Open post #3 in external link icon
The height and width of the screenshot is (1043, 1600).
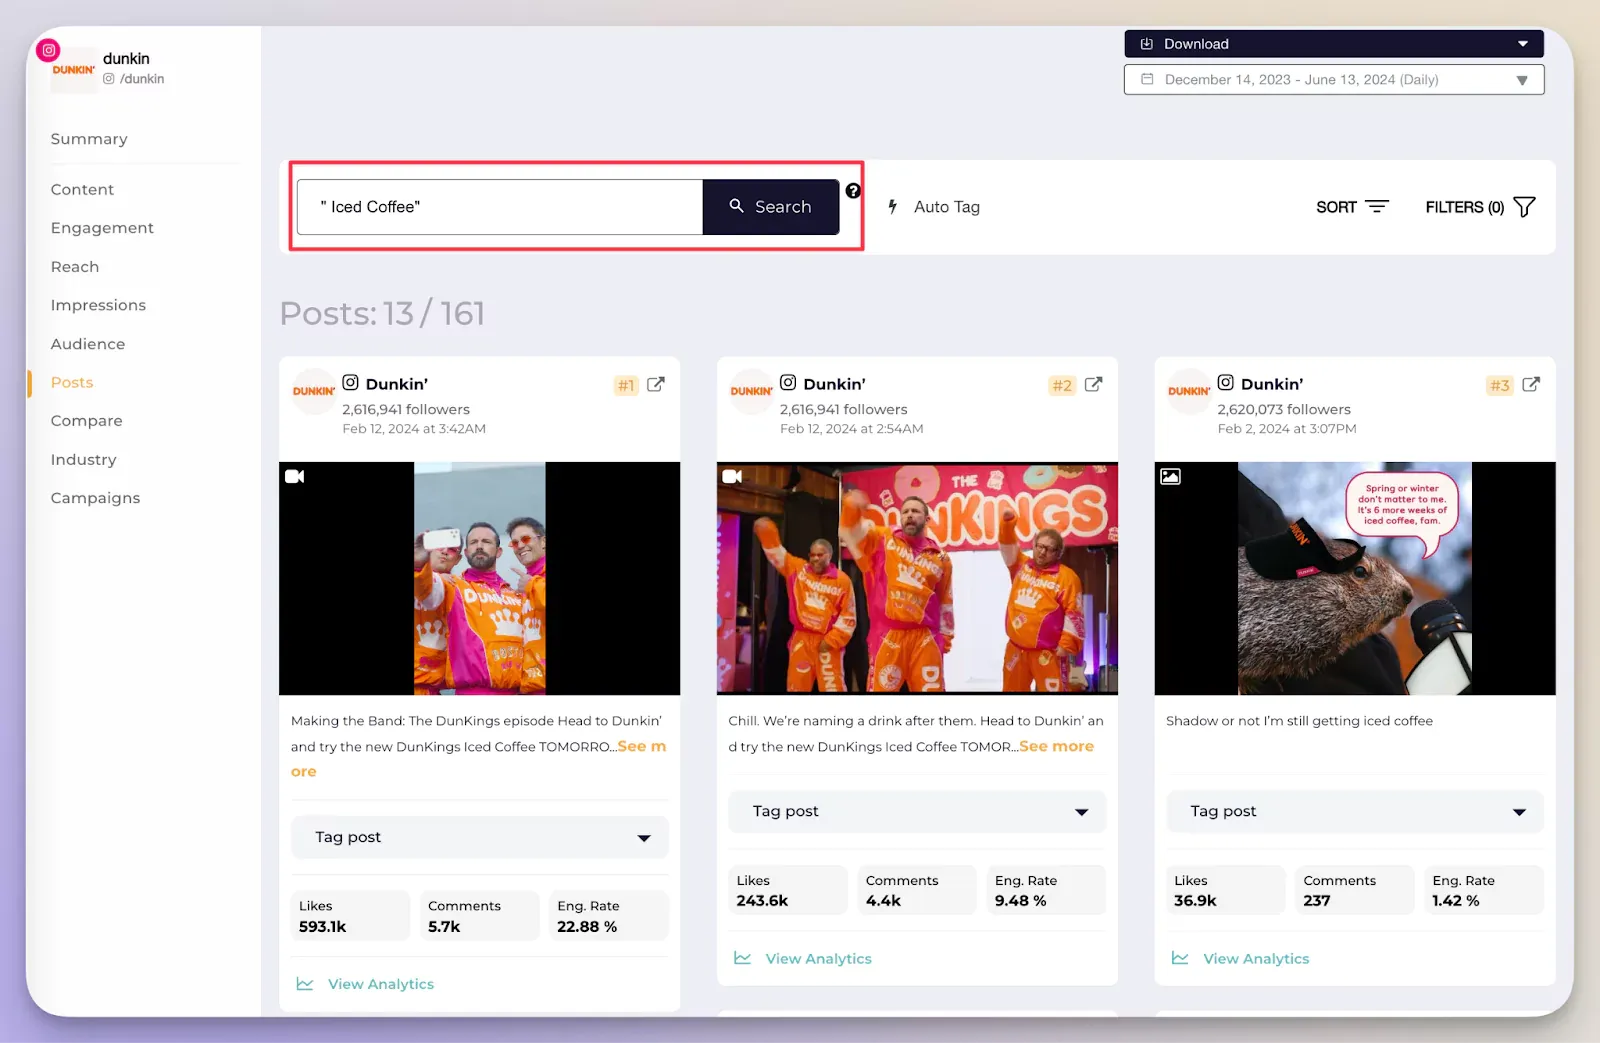click(1531, 384)
